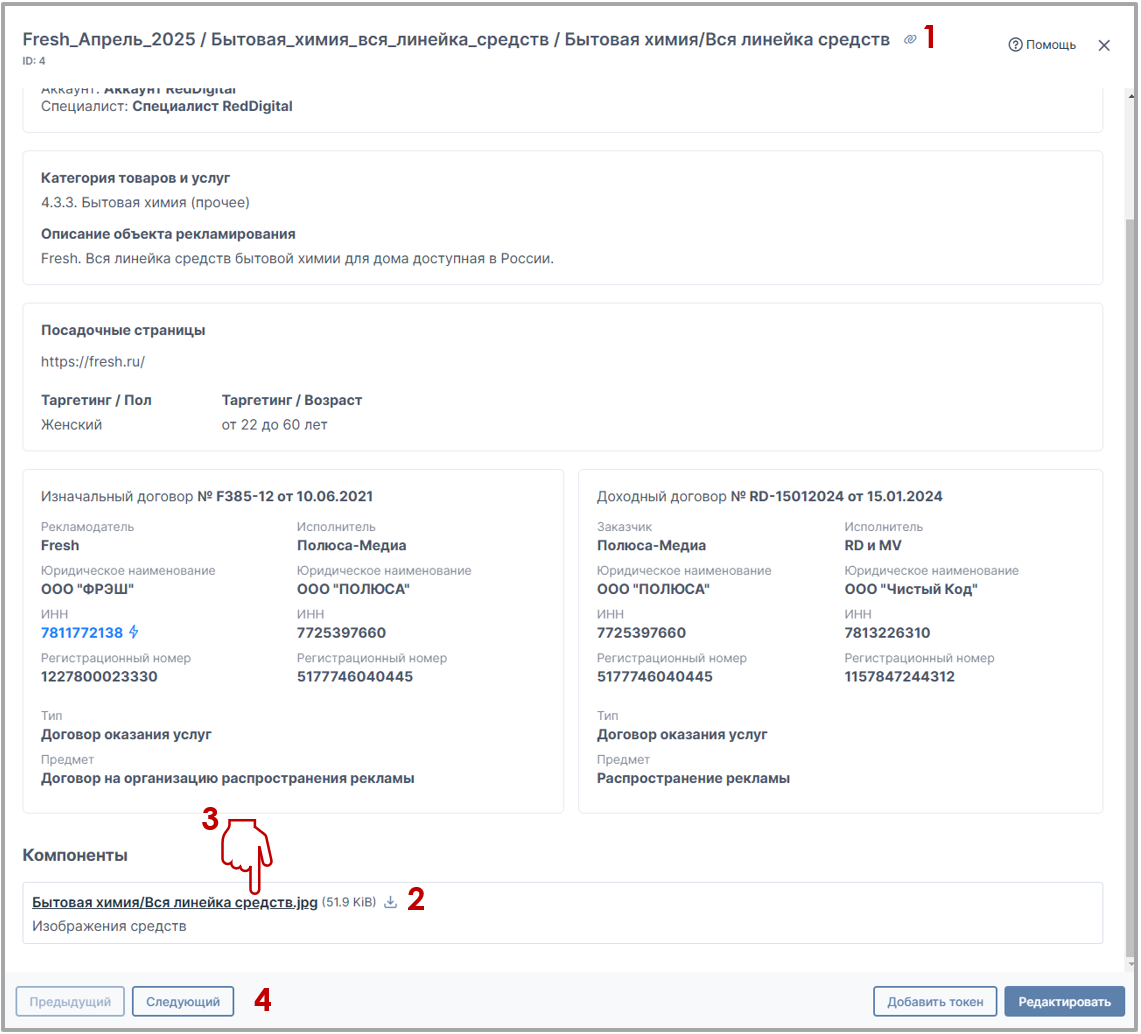
Task: Click registration number 1157847244312
Action: (x=899, y=677)
